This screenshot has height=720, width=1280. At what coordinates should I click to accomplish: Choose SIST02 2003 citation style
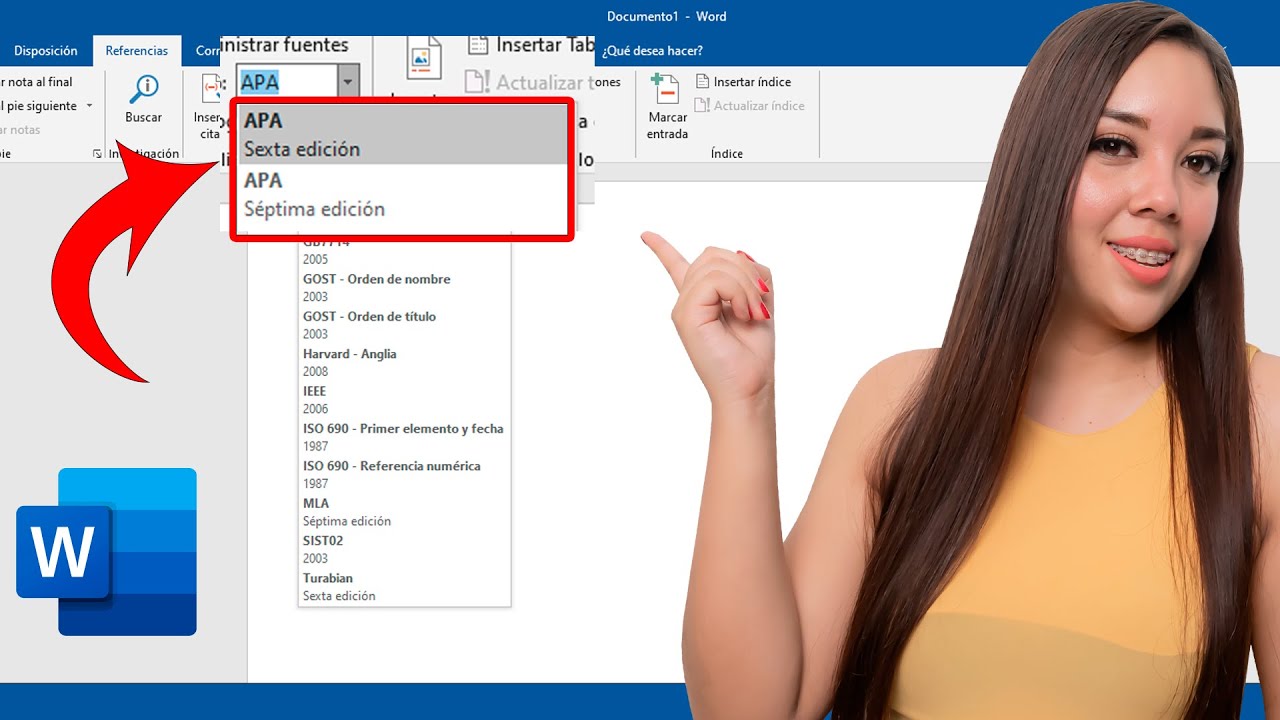click(x=404, y=549)
